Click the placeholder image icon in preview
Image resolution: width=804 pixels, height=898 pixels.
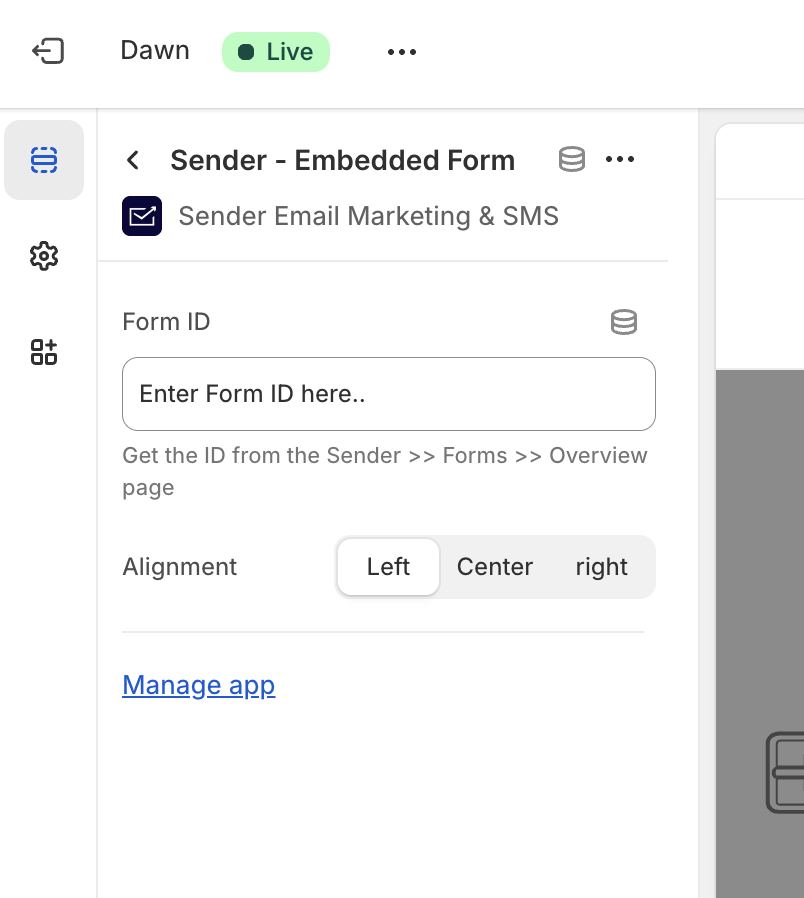pos(785,771)
